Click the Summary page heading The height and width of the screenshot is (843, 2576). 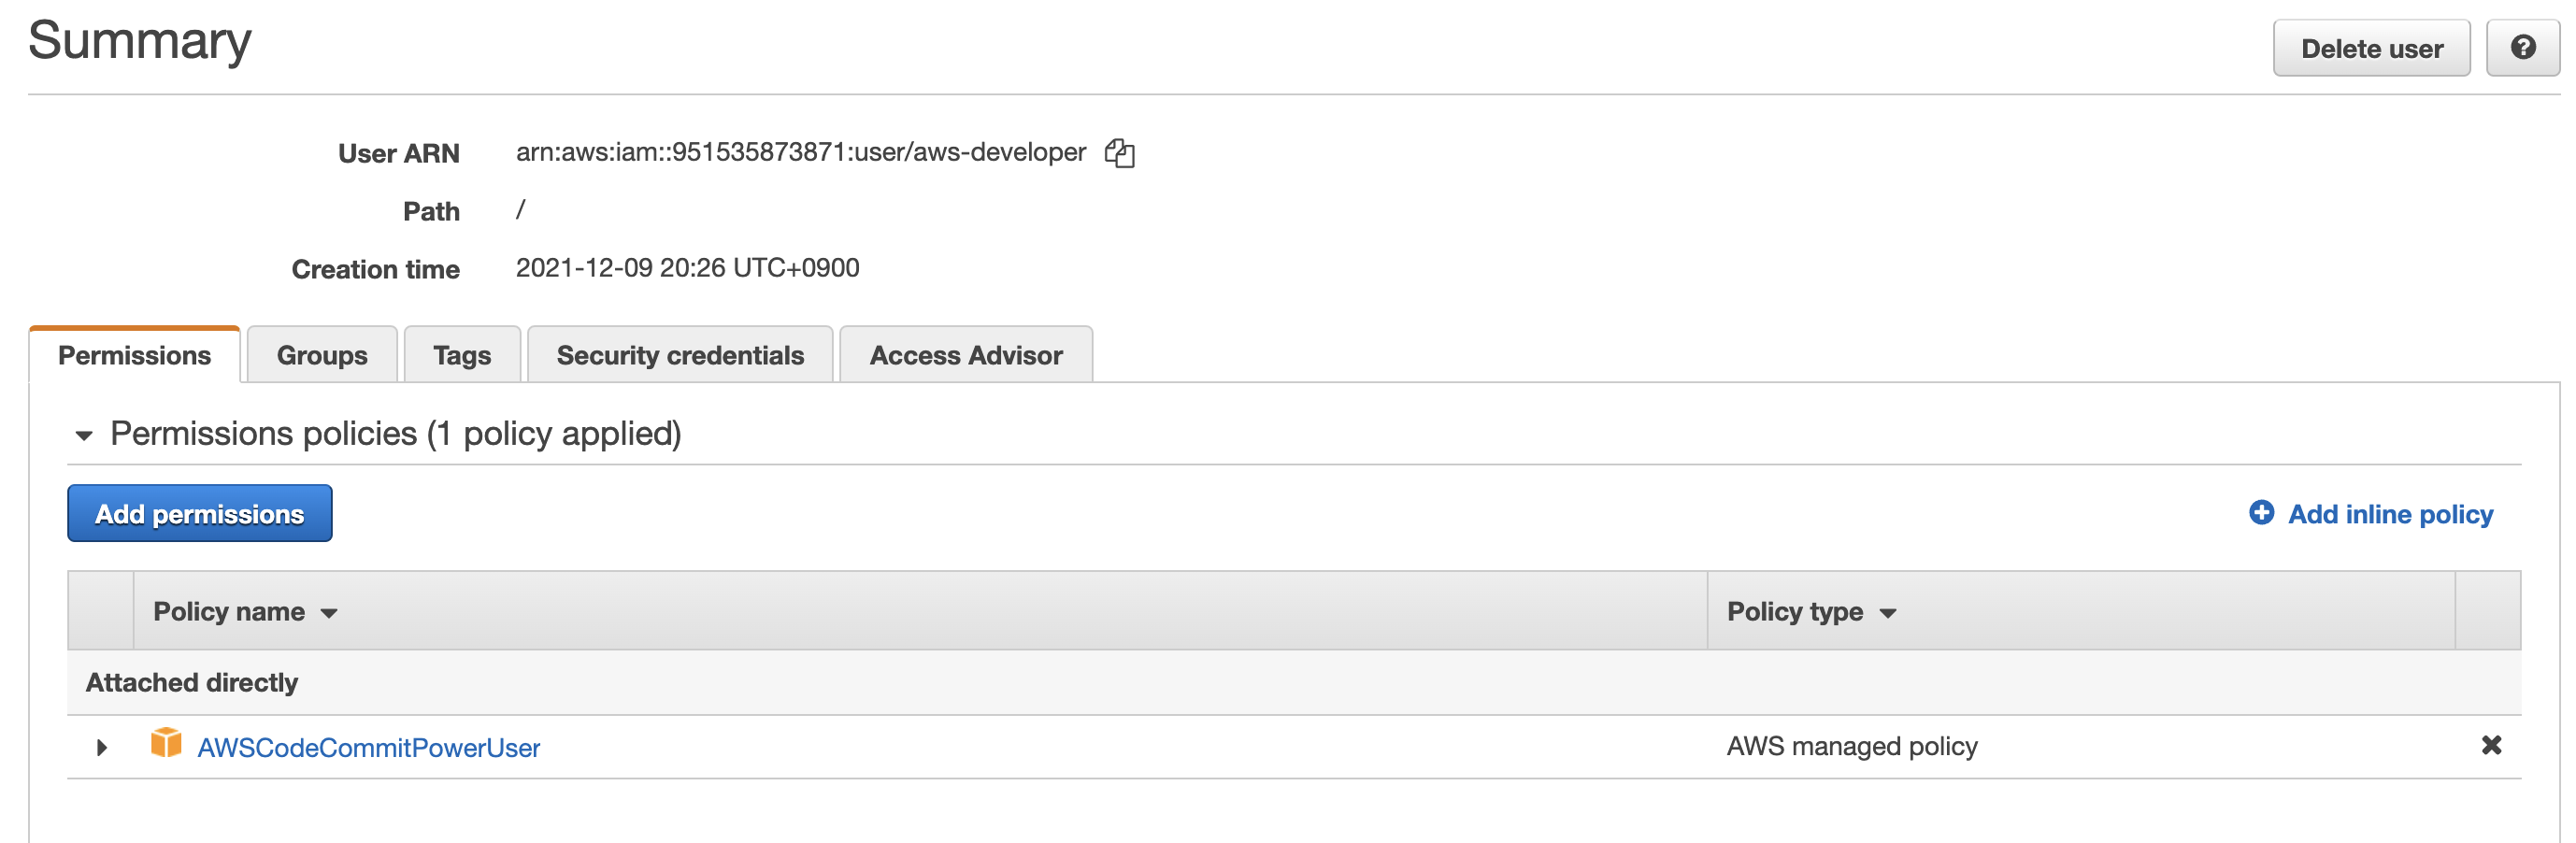[140, 41]
